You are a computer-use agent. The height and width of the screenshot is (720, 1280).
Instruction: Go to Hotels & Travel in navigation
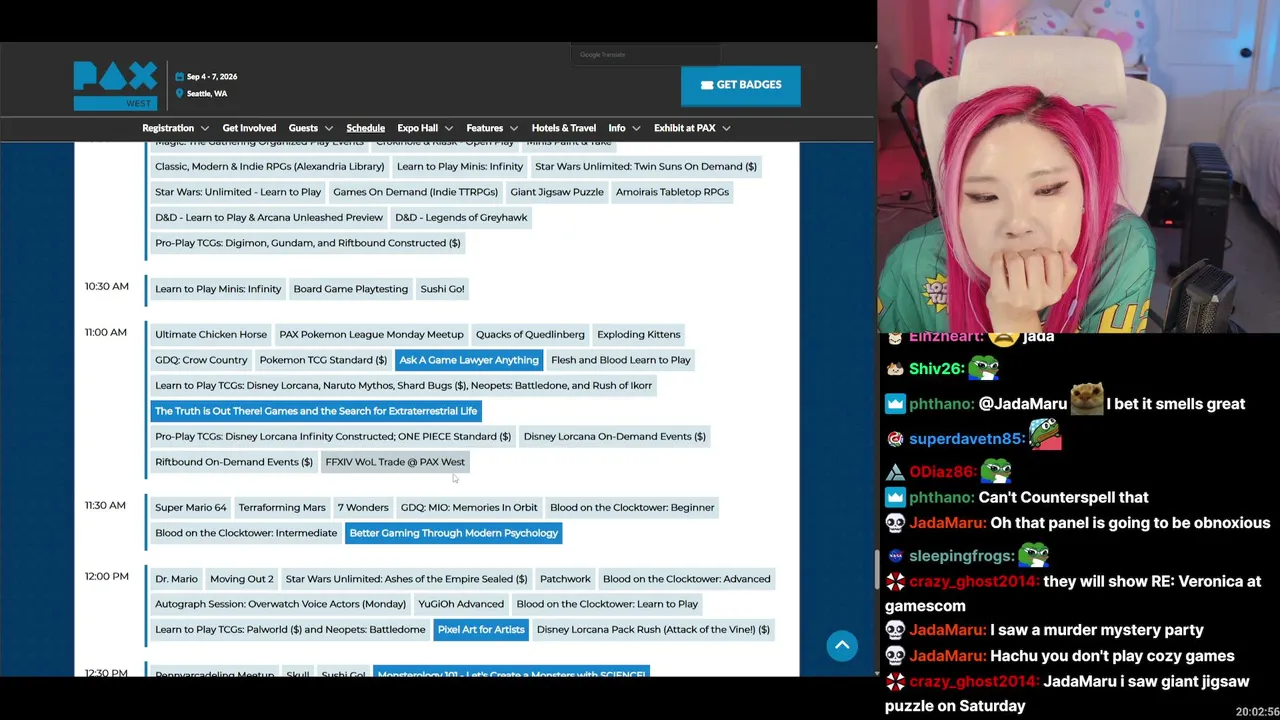(x=563, y=128)
